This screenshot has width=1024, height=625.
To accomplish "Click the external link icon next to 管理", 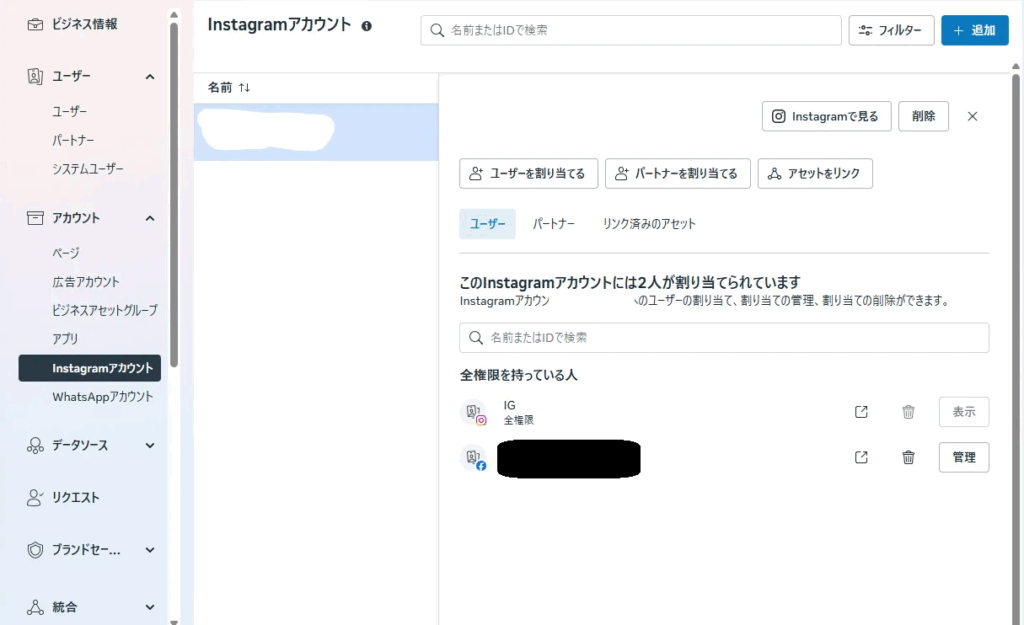I will pyautogui.click(x=861, y=457).
